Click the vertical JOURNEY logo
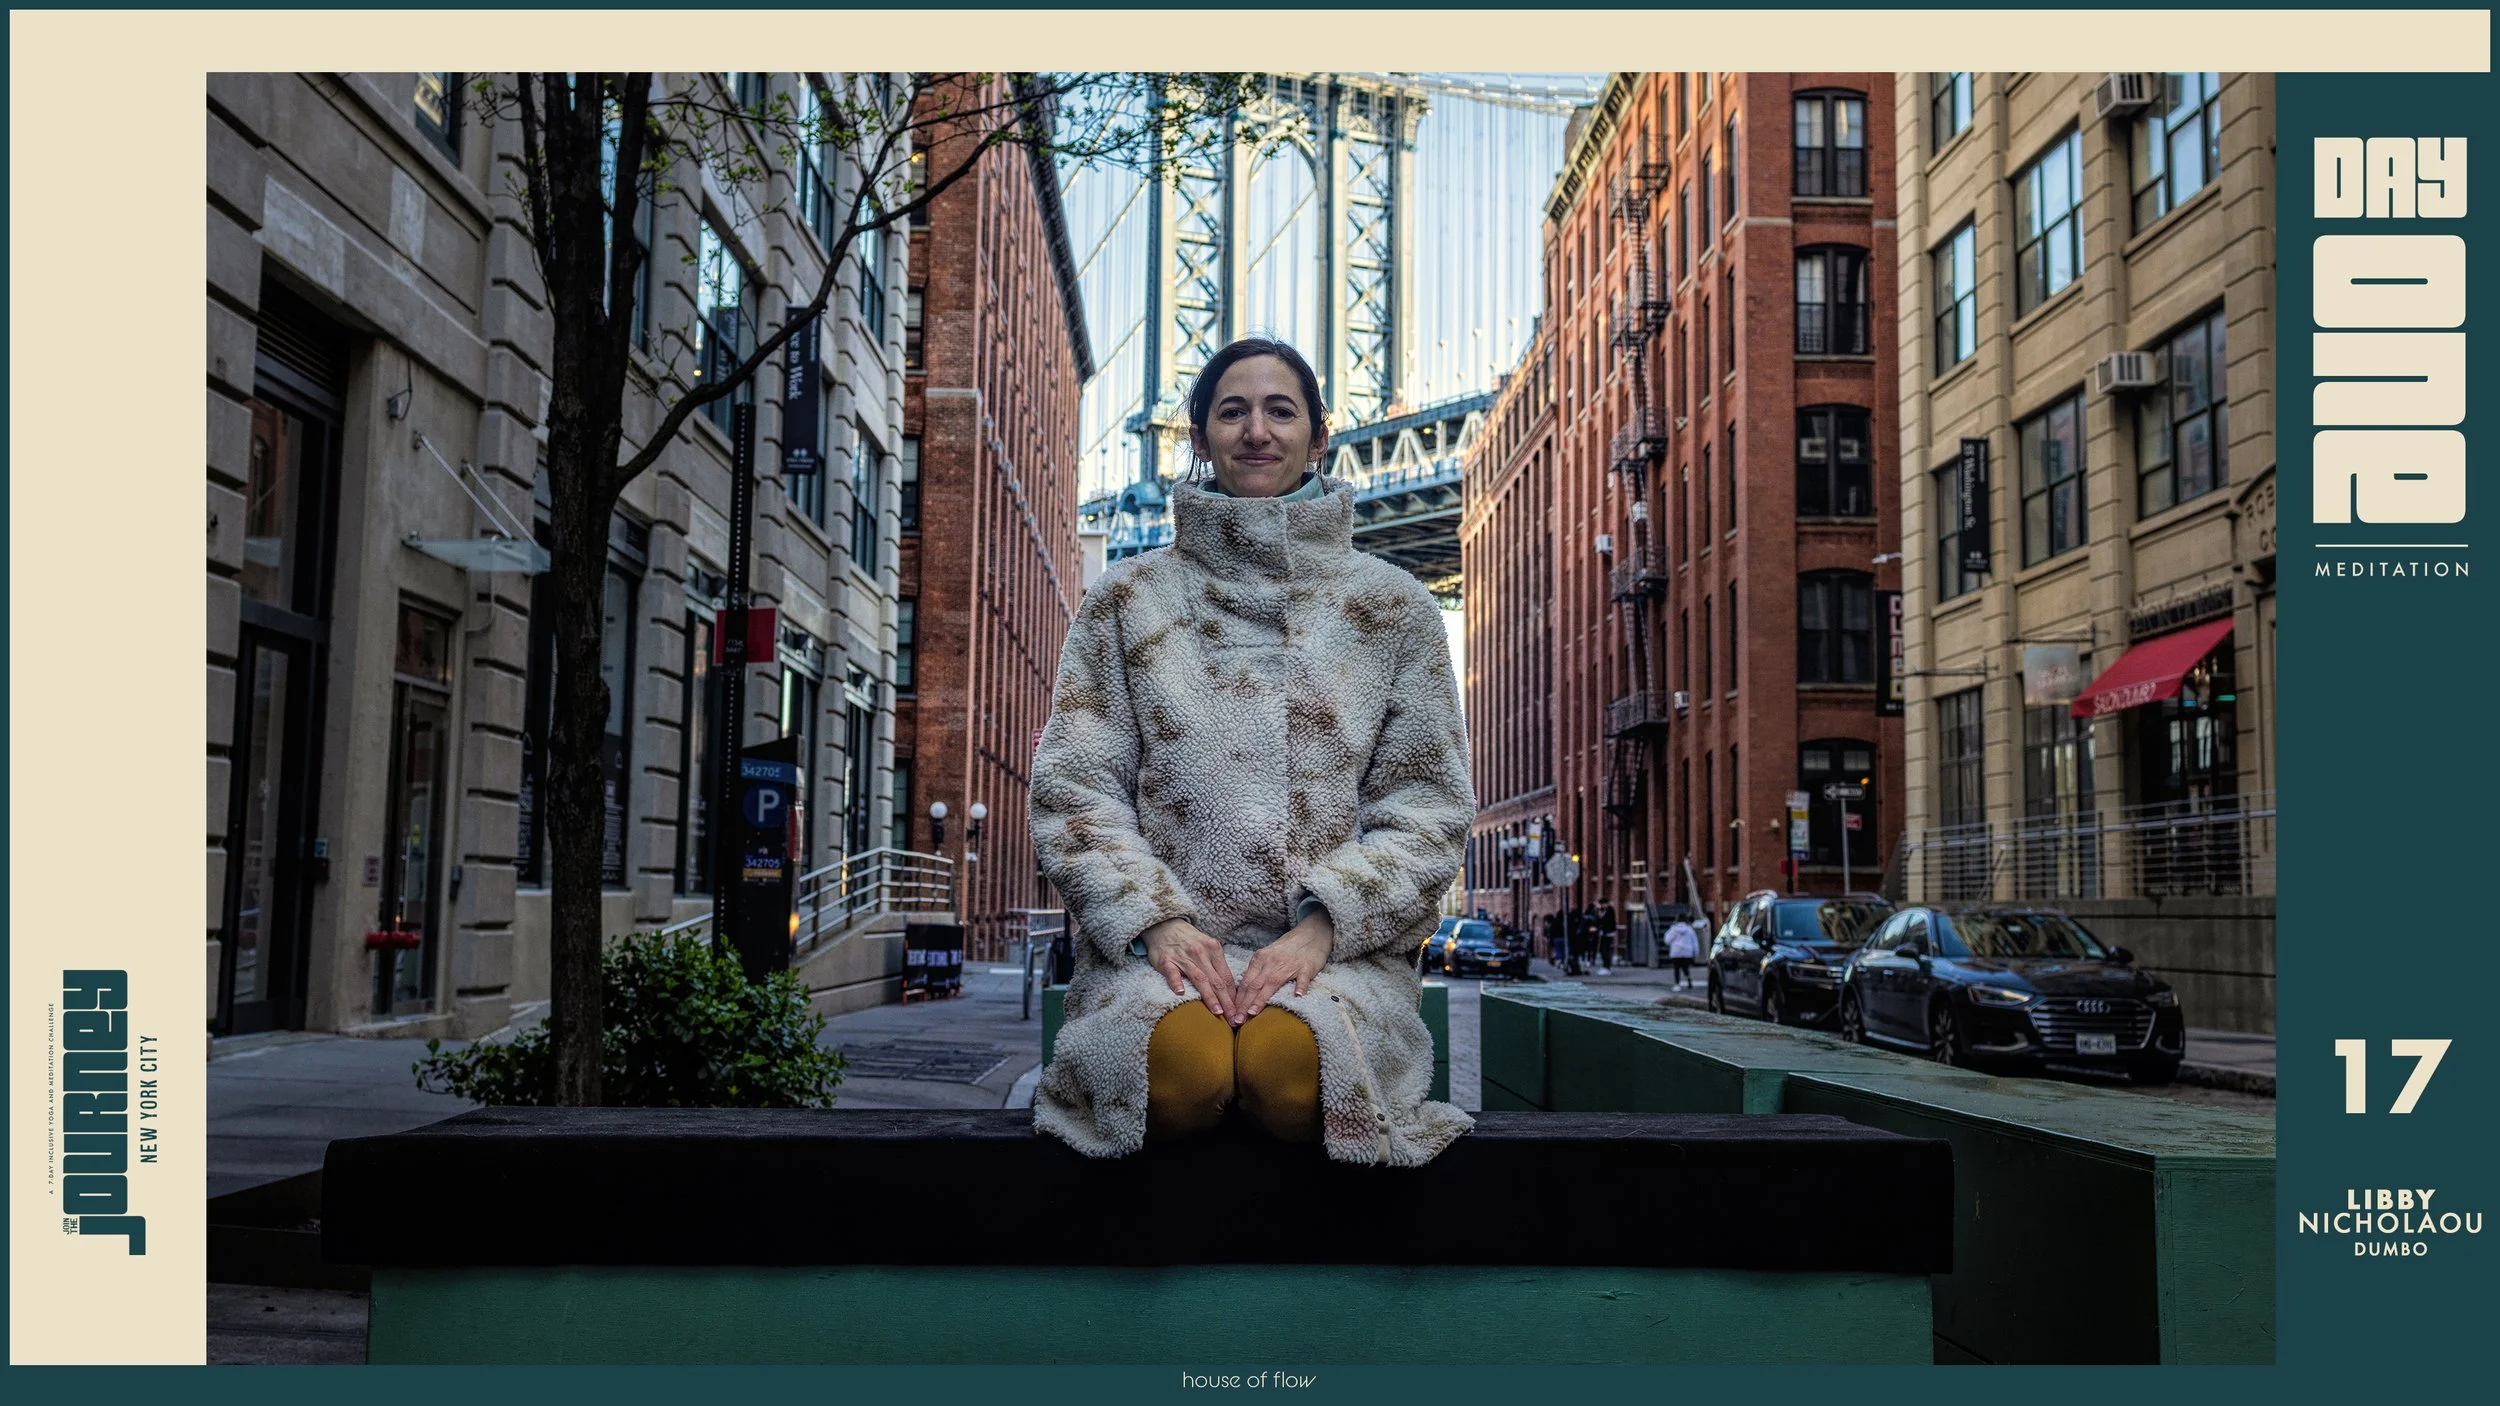This screenshot has height=1406, width=2500. pos(97,1112)
